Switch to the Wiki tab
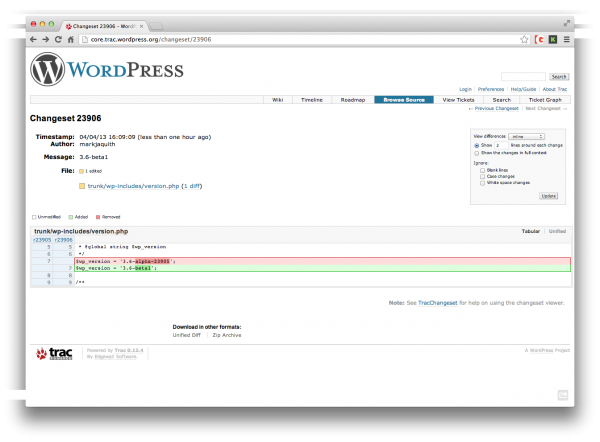Image resolution: width=600 pixels, height=442 pixels. pos(277,100)
